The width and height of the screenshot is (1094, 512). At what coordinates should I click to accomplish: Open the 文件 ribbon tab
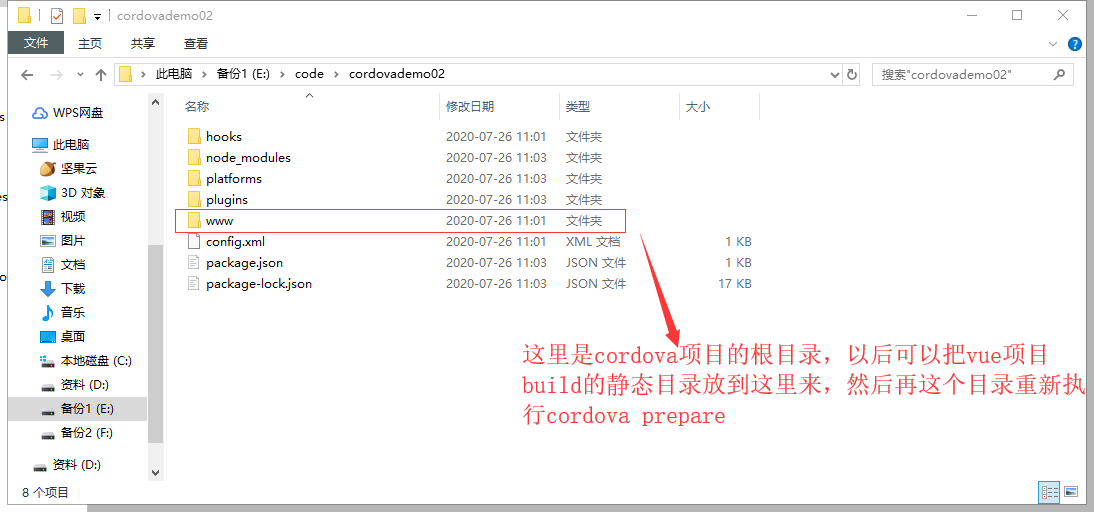point(36,43)
